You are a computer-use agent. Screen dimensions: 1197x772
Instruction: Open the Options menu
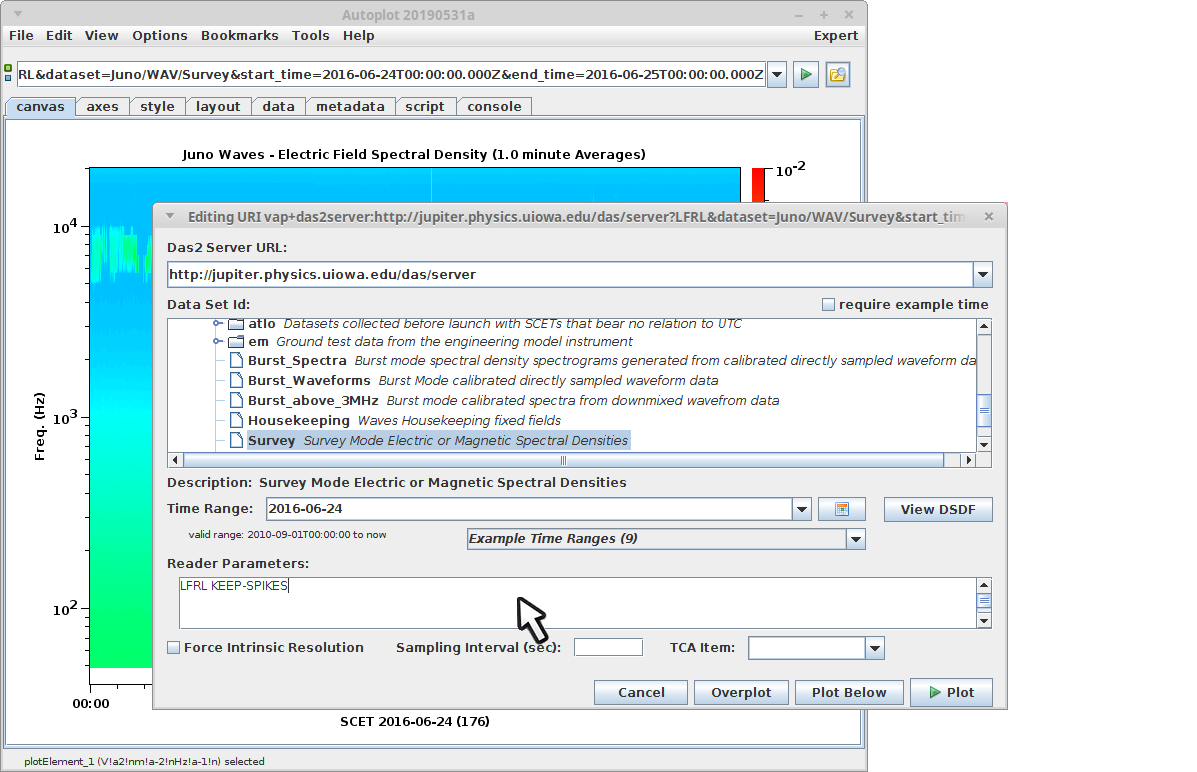coord(160,36)
